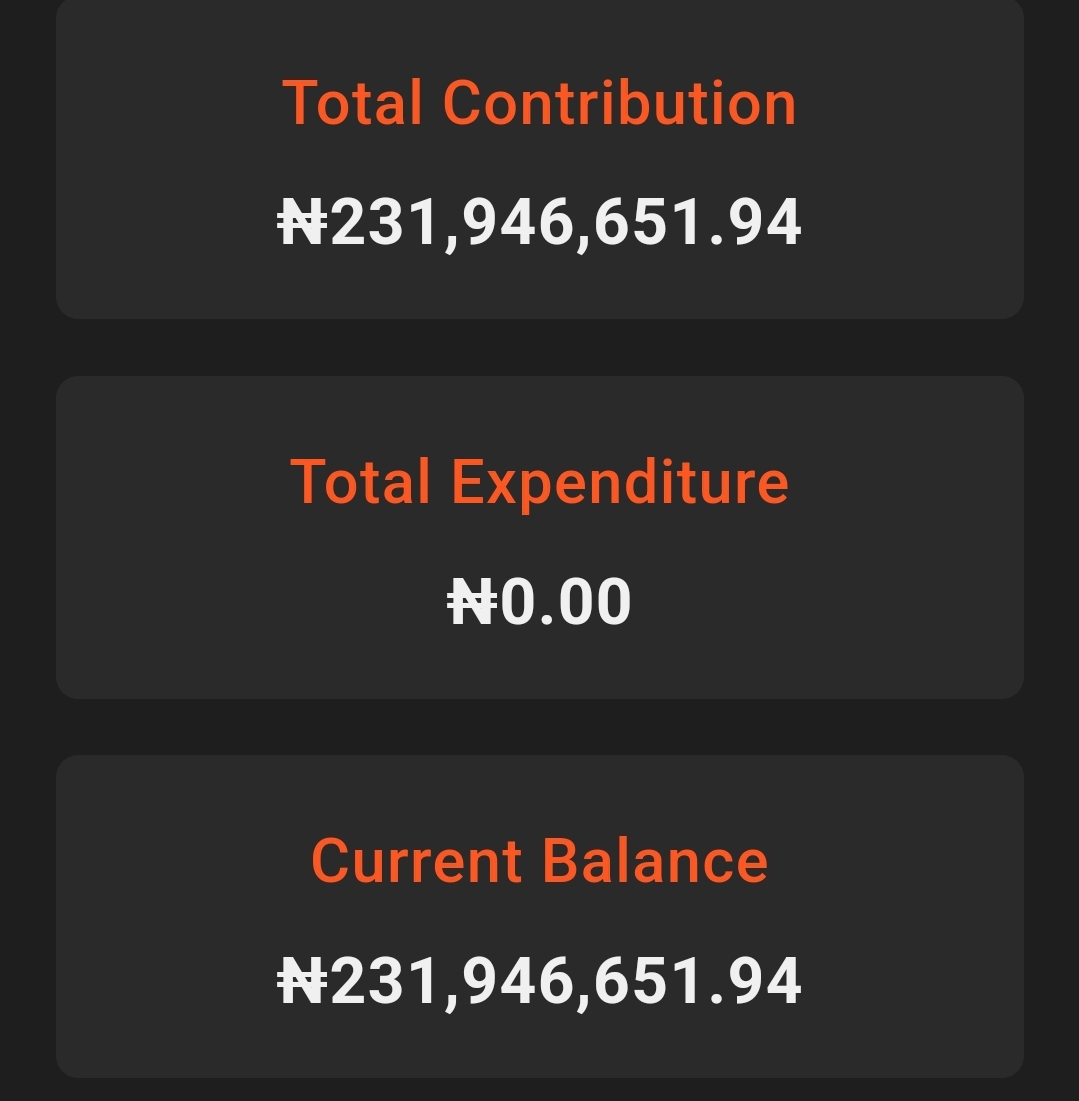Open the Current Balance card
The width and height of the screenshot is (1079, 1101).
(540, 916)
